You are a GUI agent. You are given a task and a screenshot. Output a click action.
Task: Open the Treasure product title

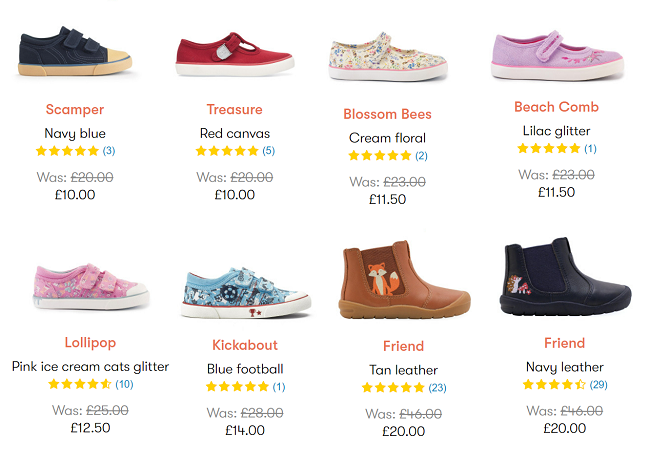[x=234, y=109]
